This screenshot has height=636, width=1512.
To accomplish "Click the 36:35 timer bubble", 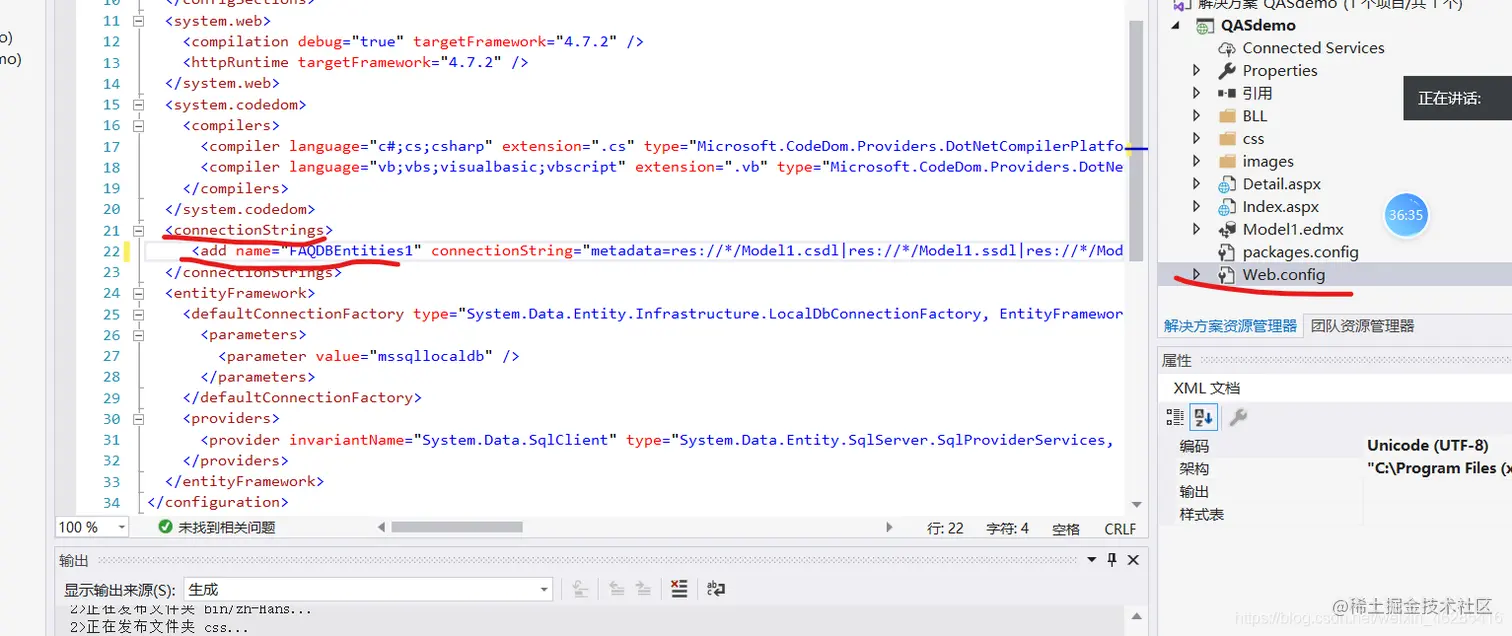I will tap(1405, 215).
